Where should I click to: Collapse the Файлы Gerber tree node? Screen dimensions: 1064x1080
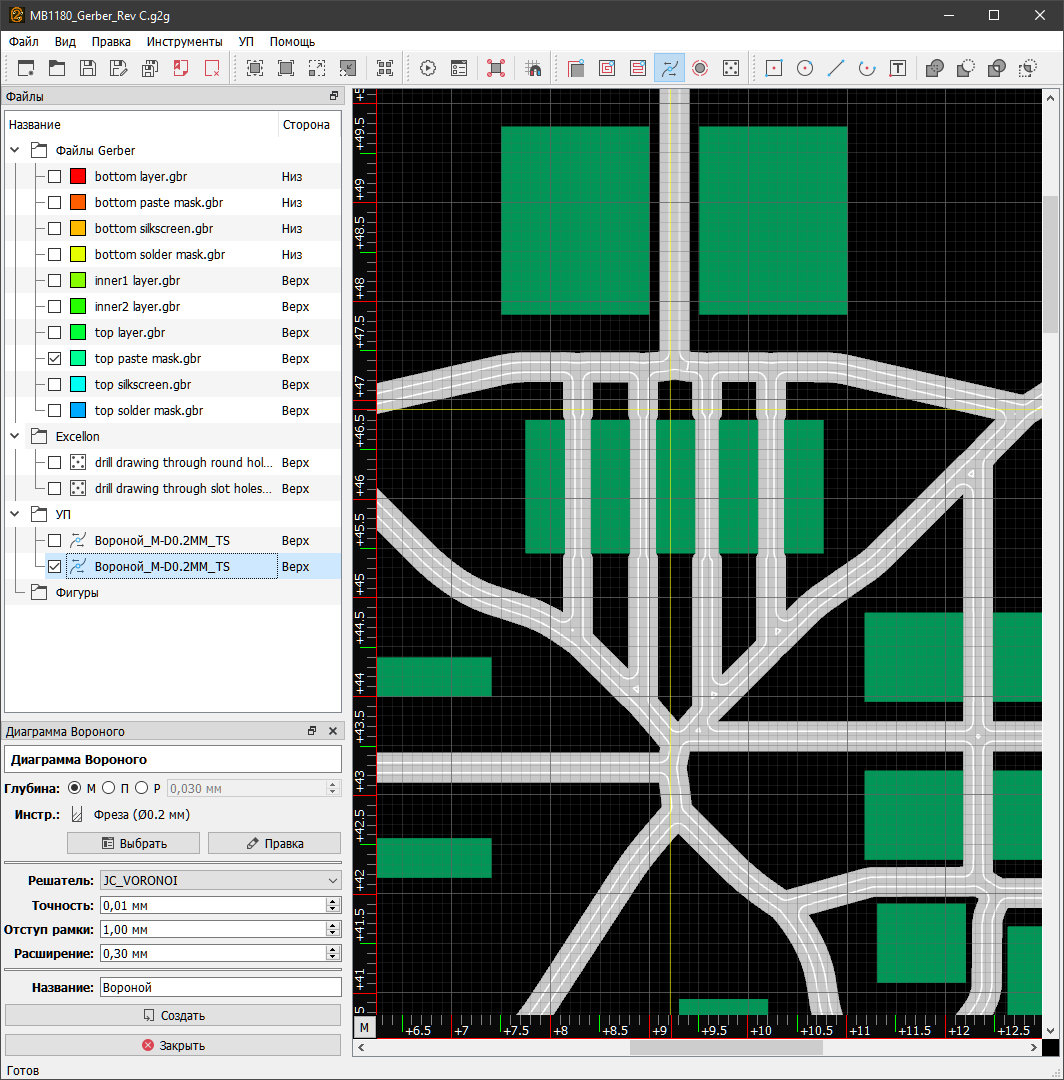click(x=15, y=151)
